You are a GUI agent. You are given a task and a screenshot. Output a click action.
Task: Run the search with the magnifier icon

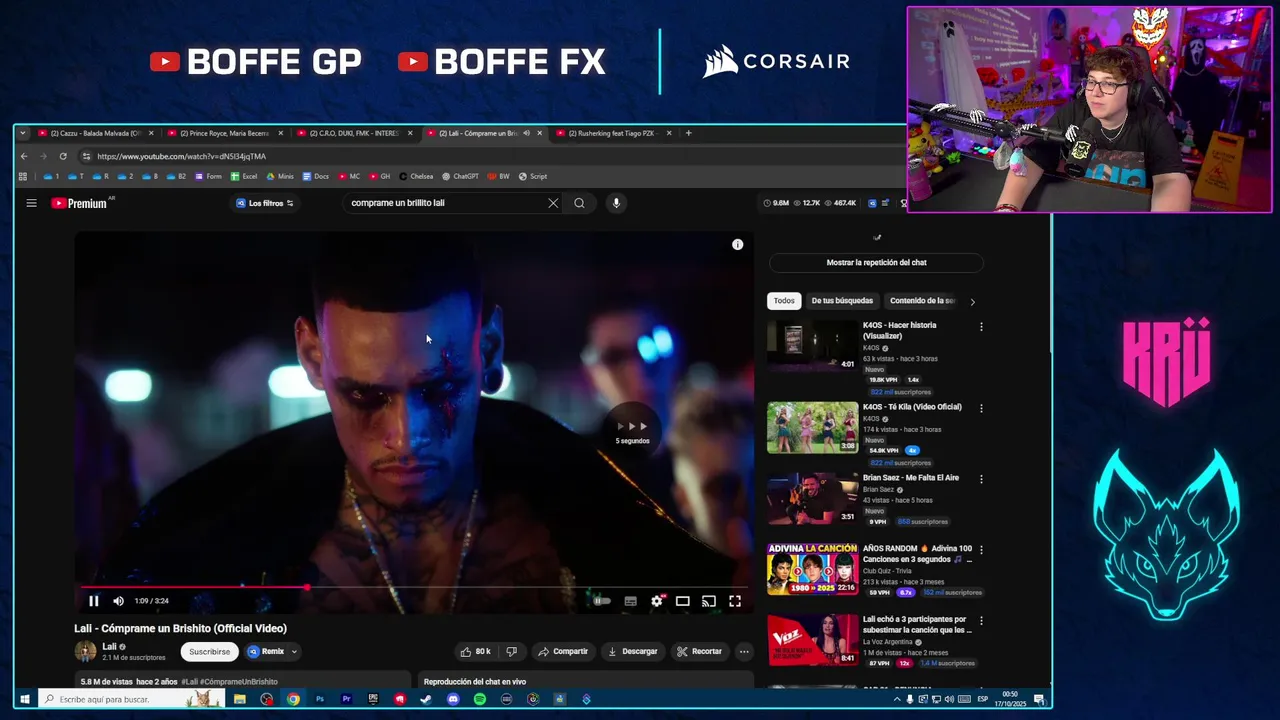coord(579,203)
